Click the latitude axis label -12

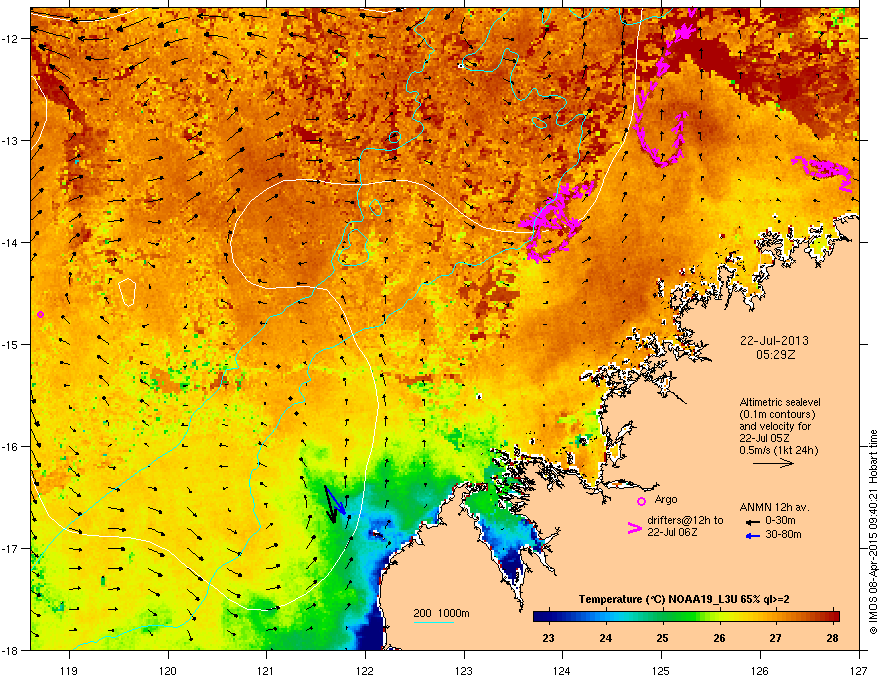(x=11, y=38)
